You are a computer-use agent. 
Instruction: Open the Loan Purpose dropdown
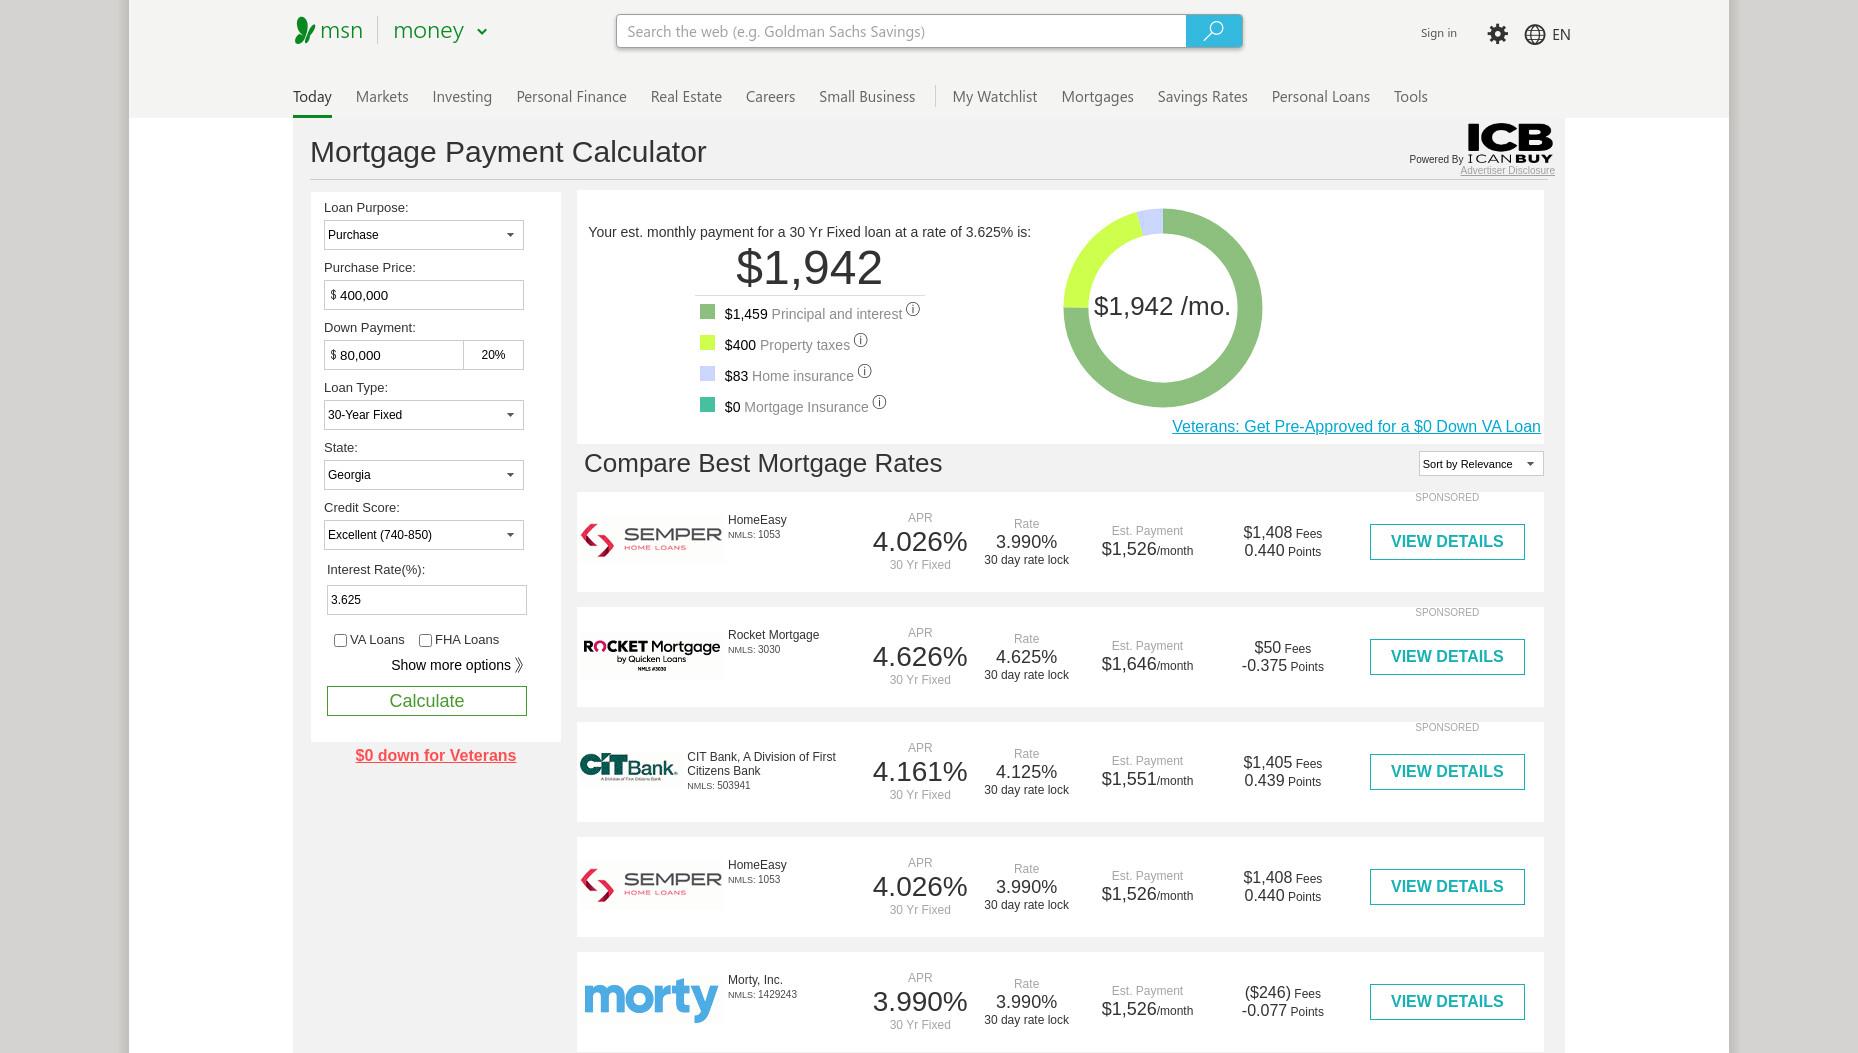(424, 235)
